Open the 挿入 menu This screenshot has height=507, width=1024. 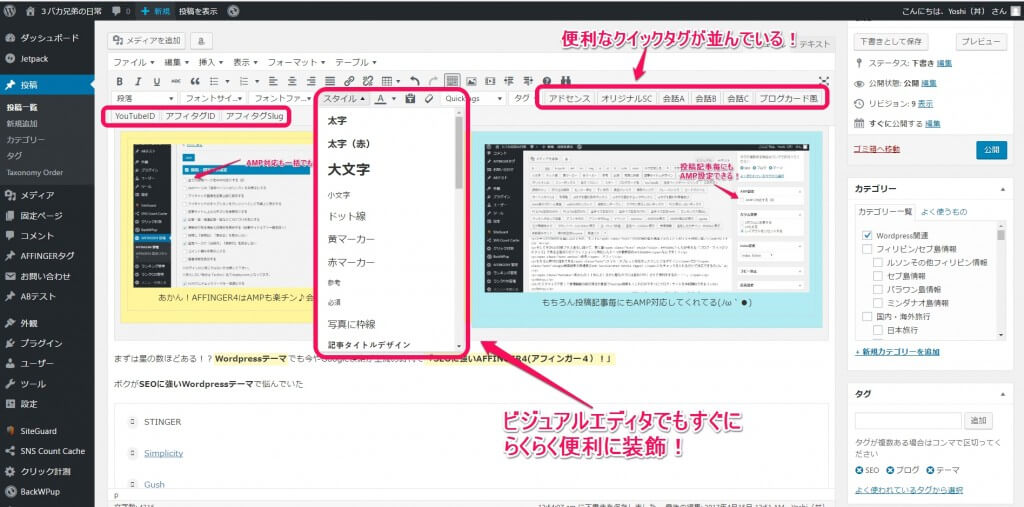click(x=211, y=63)
